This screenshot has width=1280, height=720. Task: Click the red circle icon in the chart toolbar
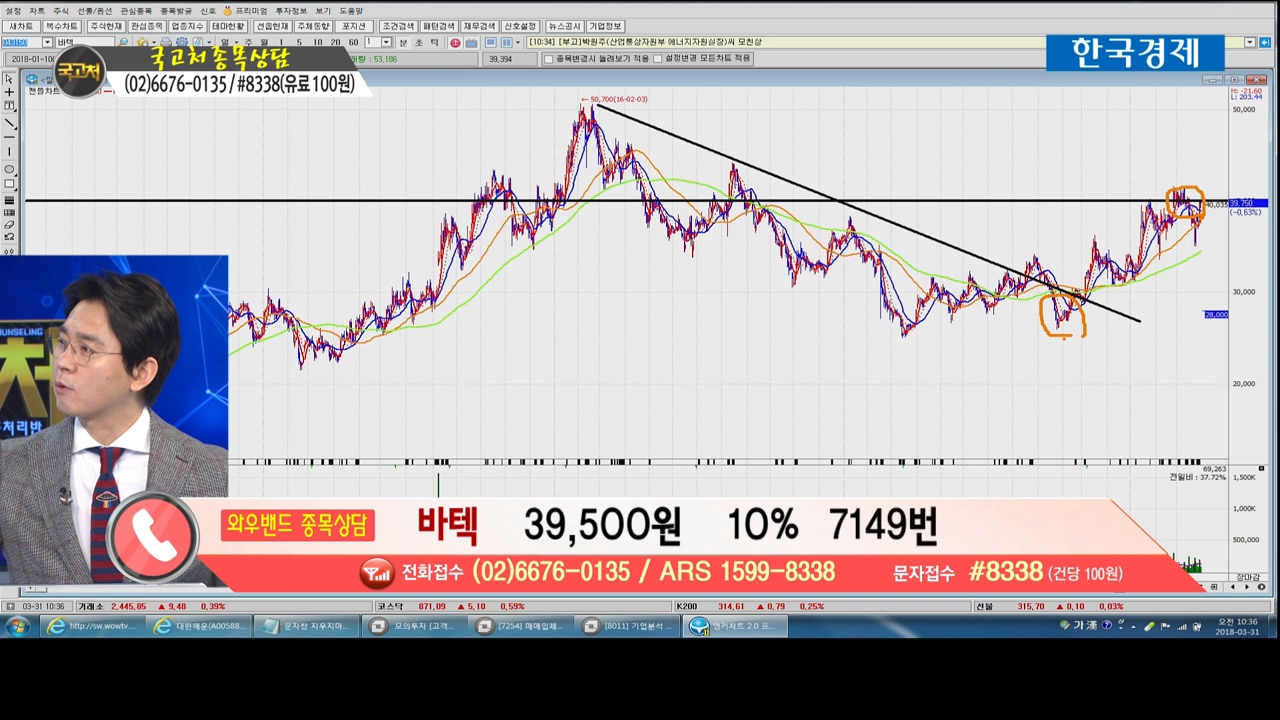[455, 43]
